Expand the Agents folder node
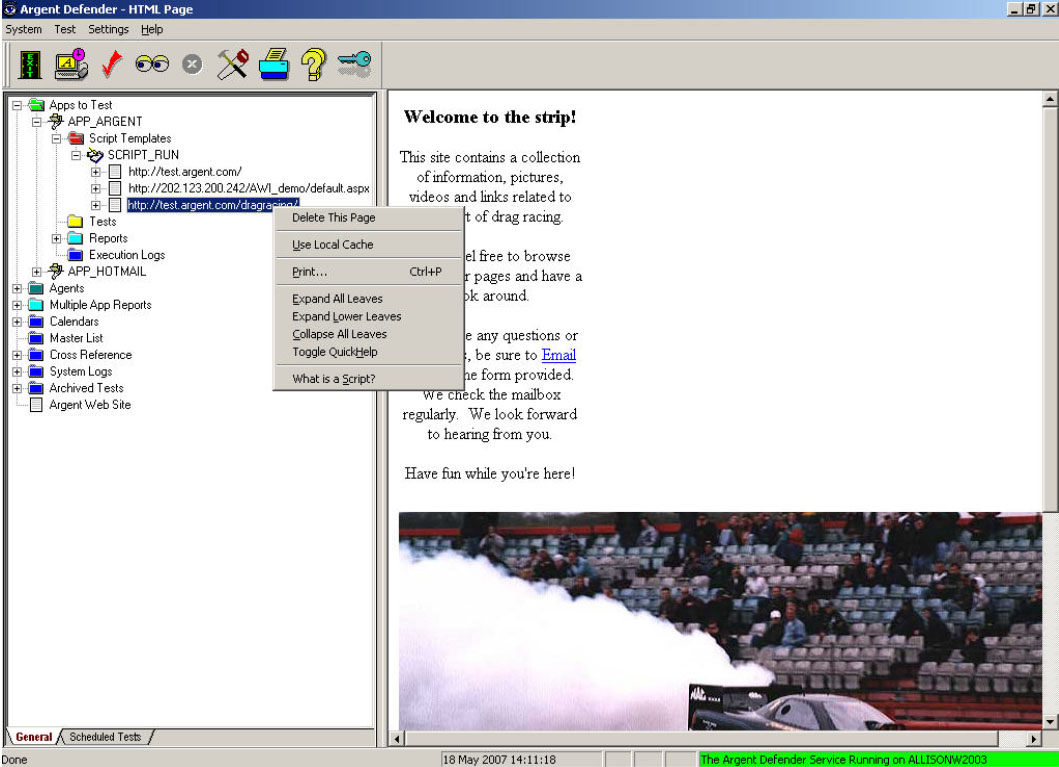This screenshot has width=1059, height=767. click(x=17, y=289)
